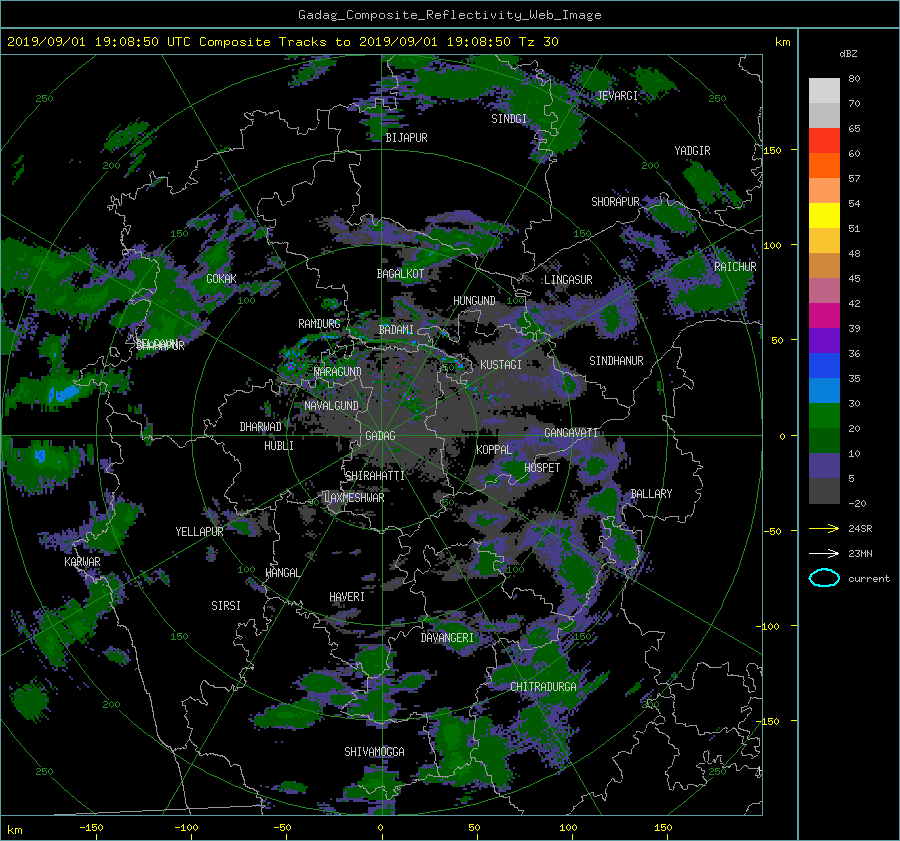Click the Tz 30 header value

point(538,42)
